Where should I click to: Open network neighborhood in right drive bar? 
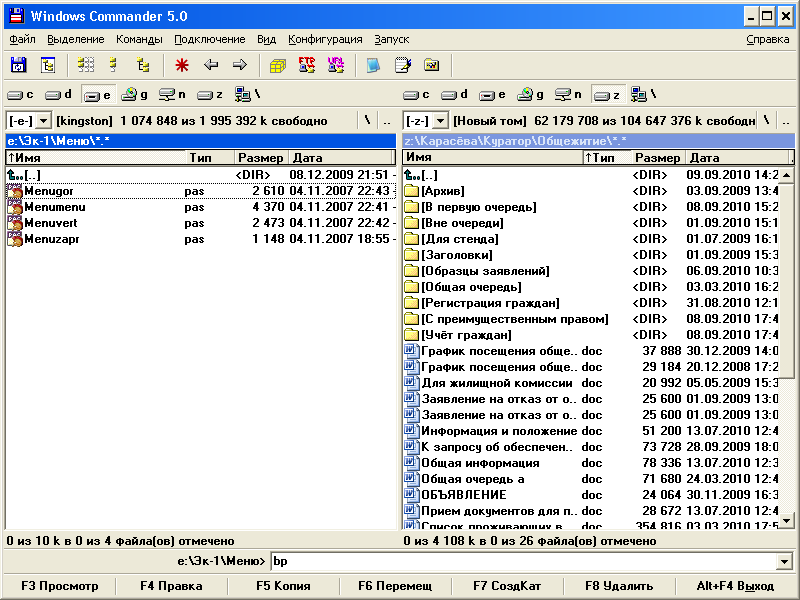click(x=643, y=94)
